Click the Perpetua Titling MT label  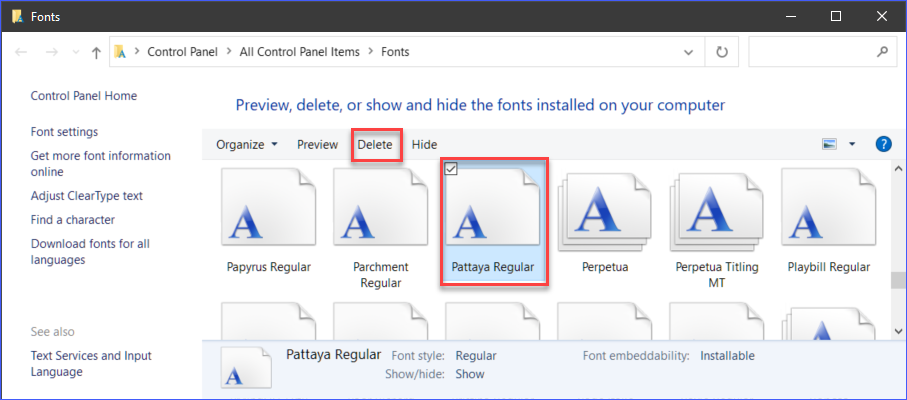tap(717, 275)
